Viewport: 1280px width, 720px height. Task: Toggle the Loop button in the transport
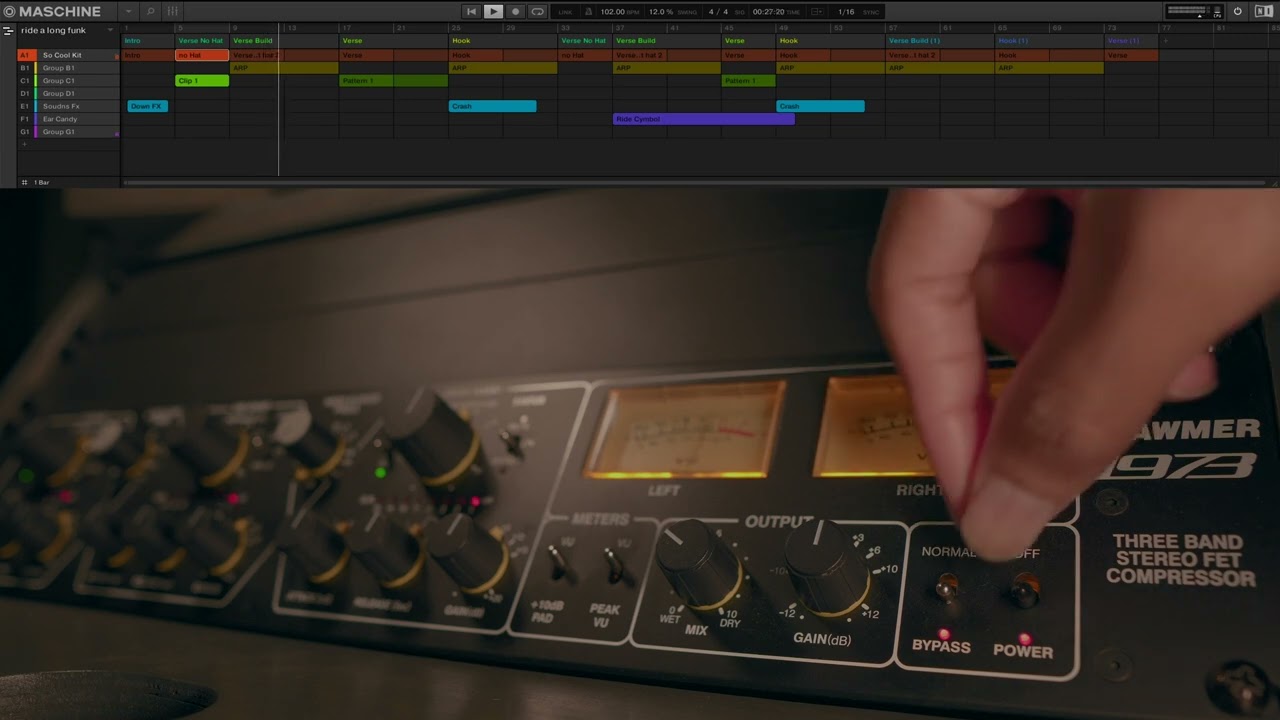538,11
